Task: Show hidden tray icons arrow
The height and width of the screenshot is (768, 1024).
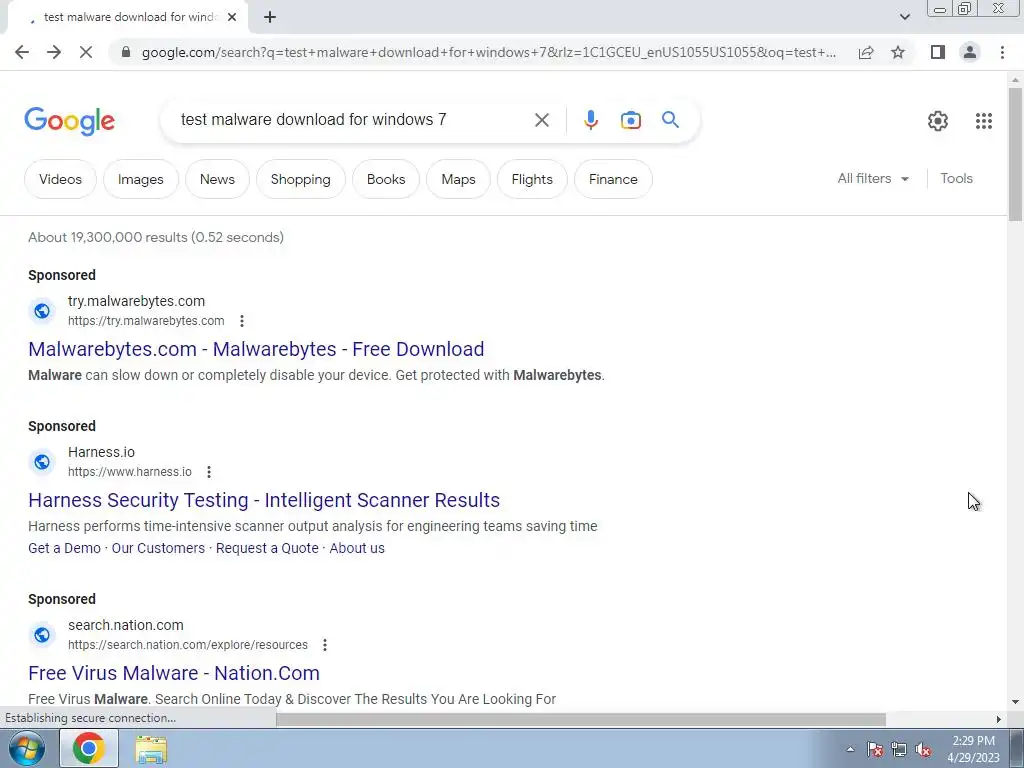Action: tap(850, 749)
